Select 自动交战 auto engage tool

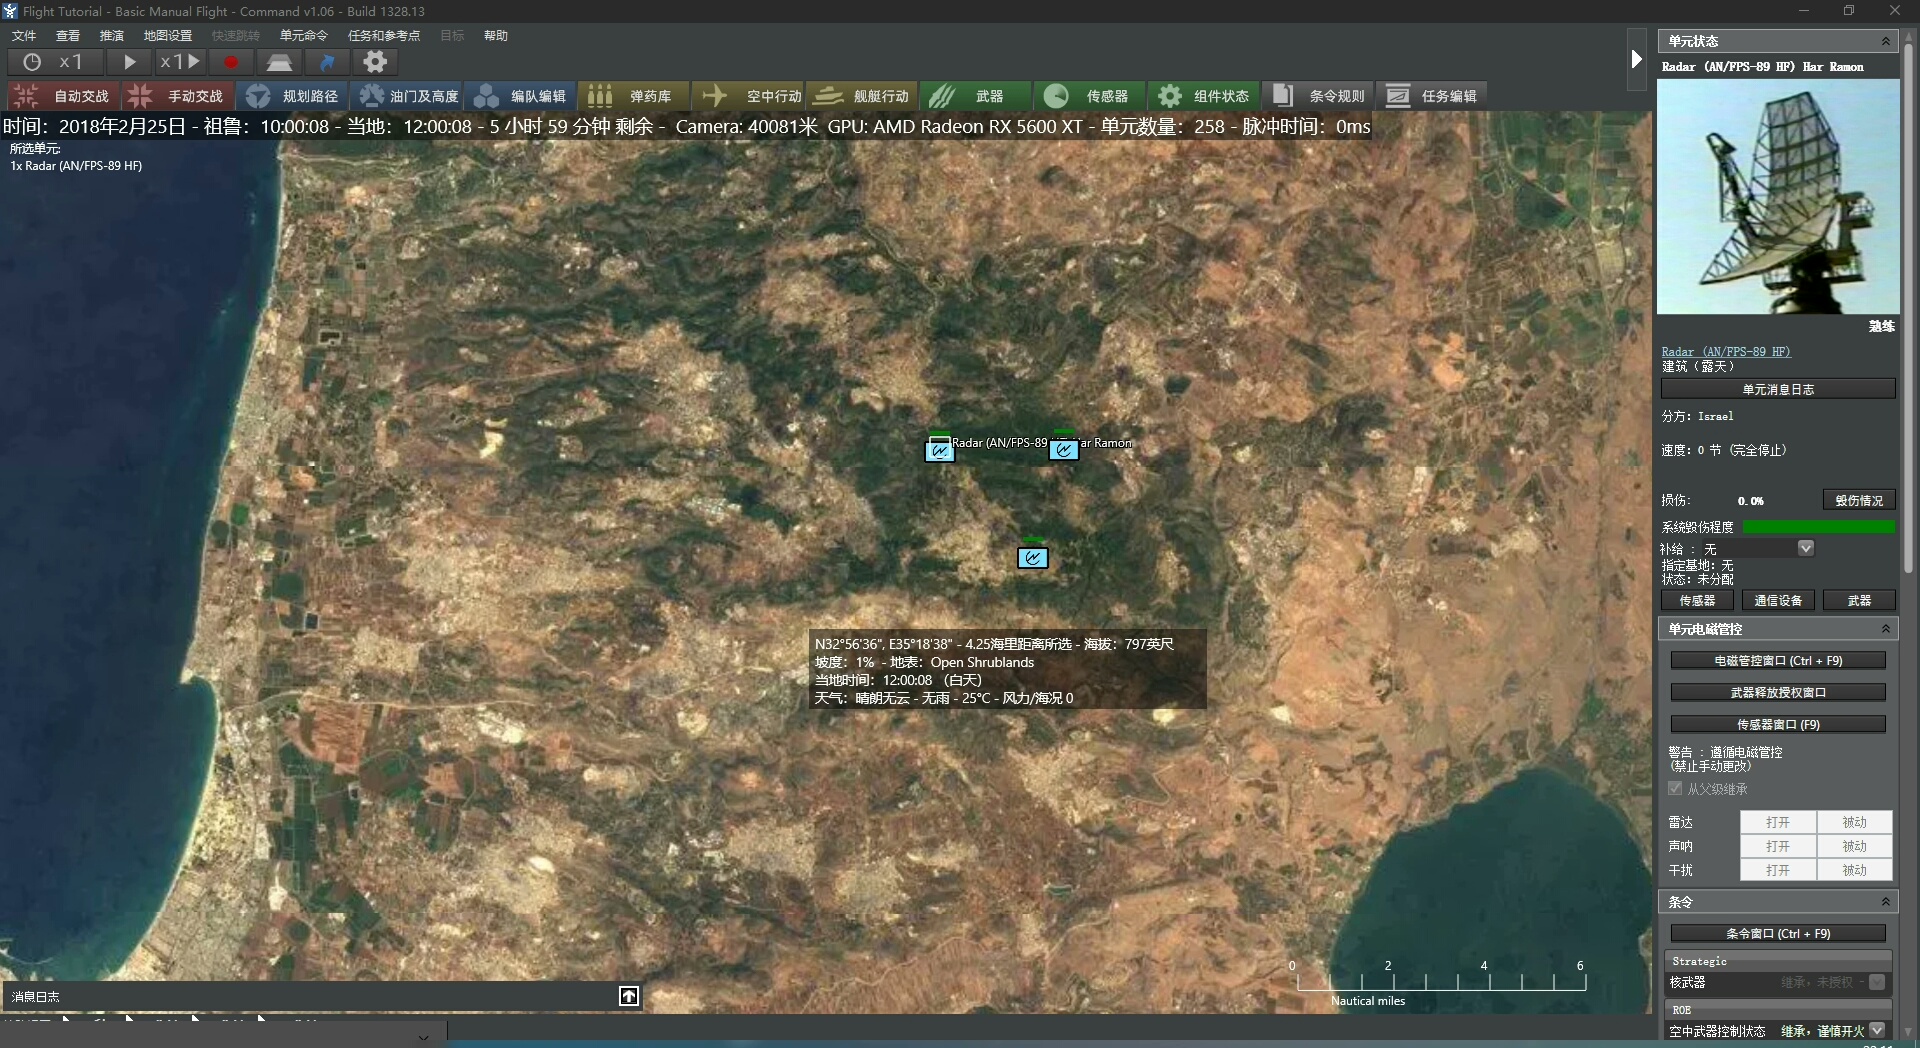click(x=63, y=96)
